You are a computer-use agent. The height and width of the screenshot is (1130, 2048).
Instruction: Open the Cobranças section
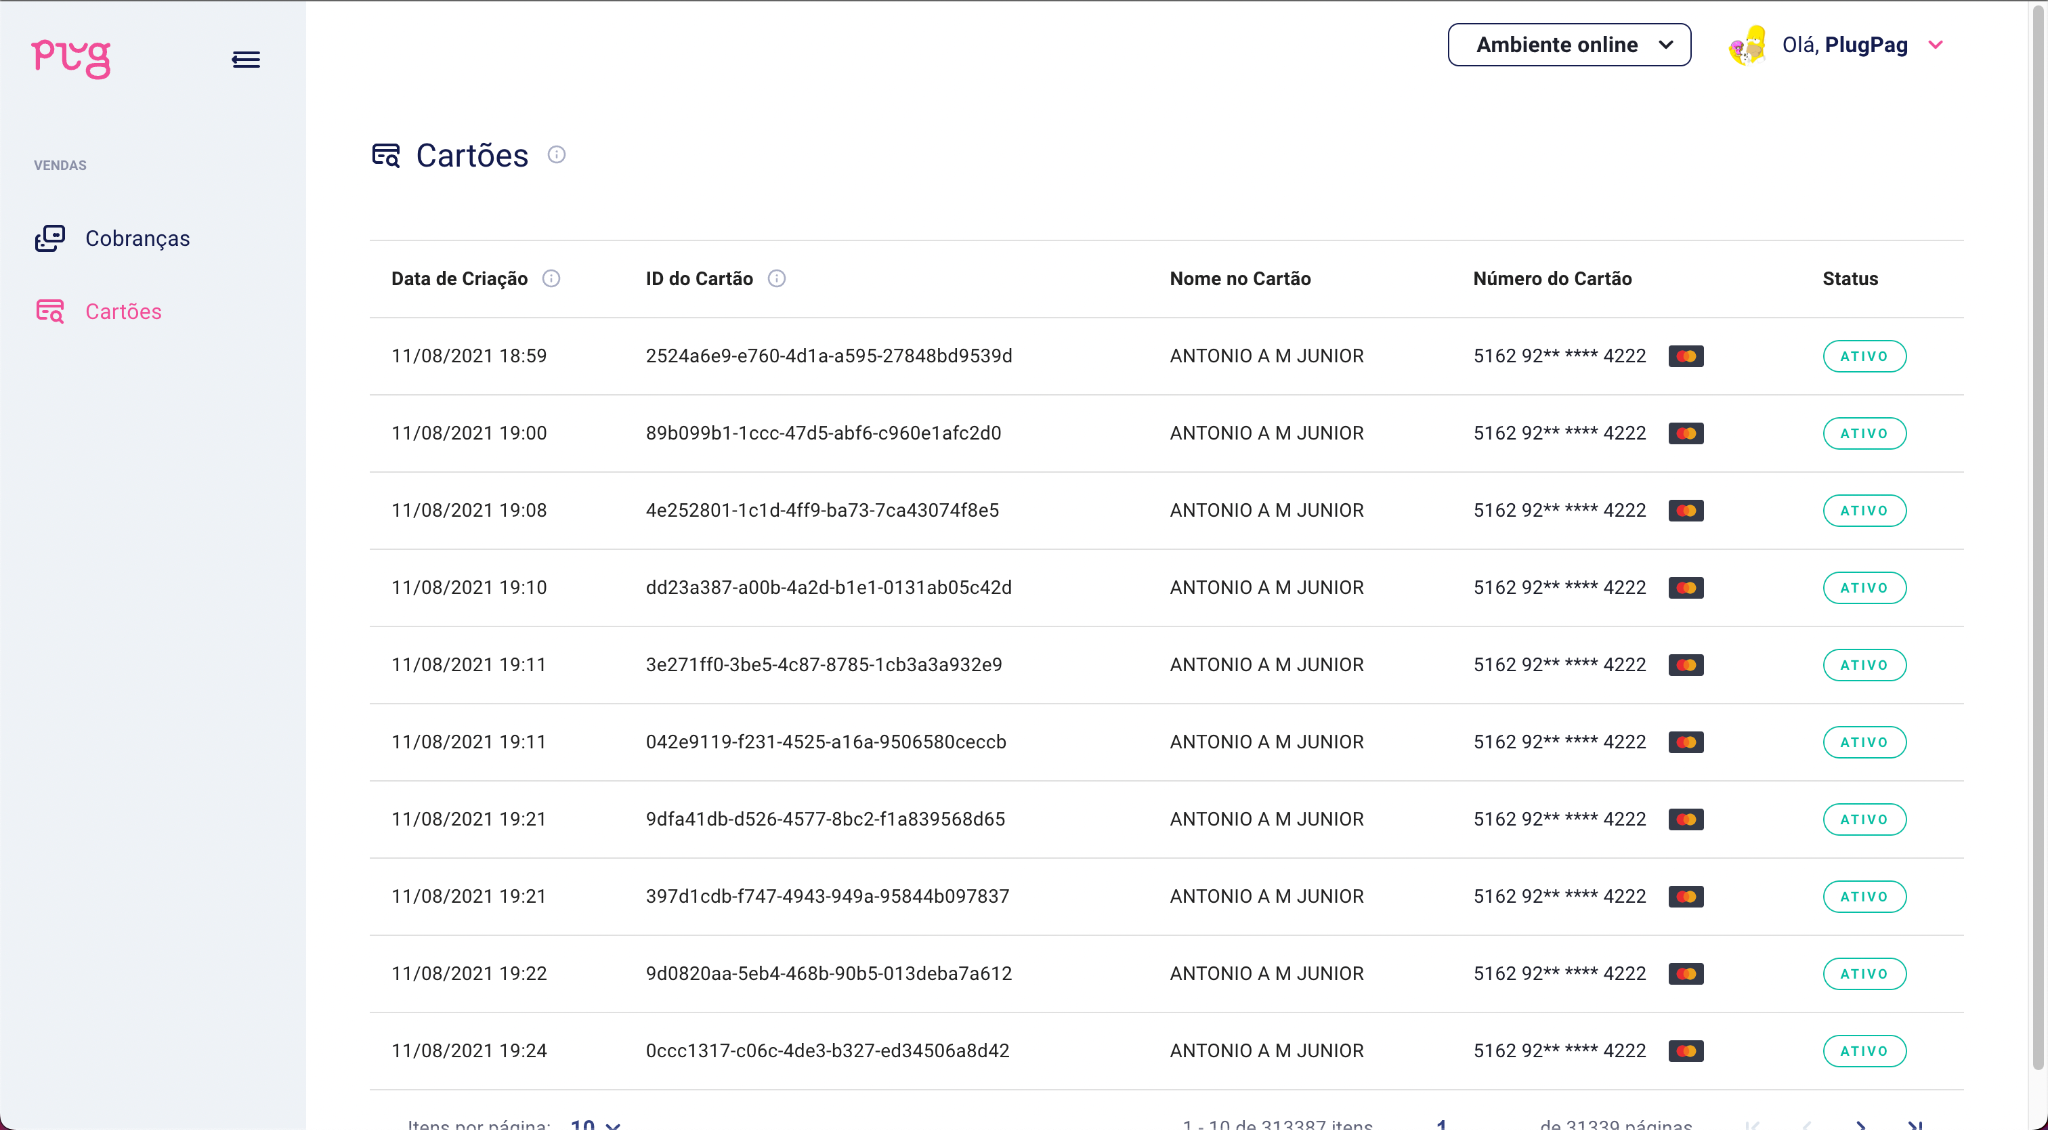point(137,238)
